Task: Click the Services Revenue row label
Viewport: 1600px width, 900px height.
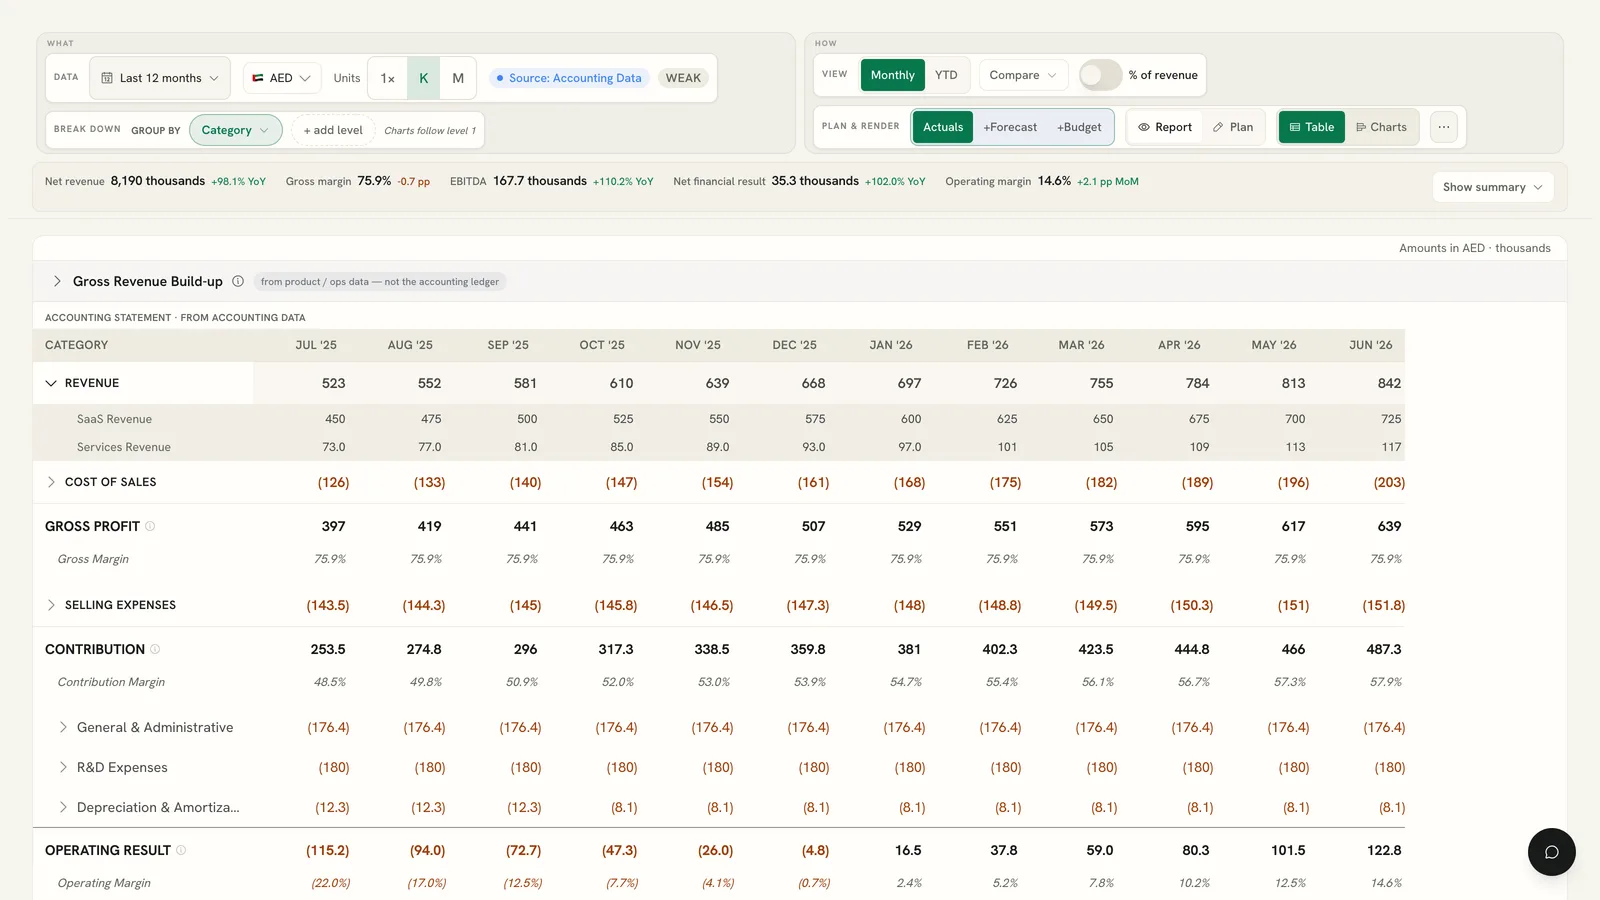Action: pos(124,447)
